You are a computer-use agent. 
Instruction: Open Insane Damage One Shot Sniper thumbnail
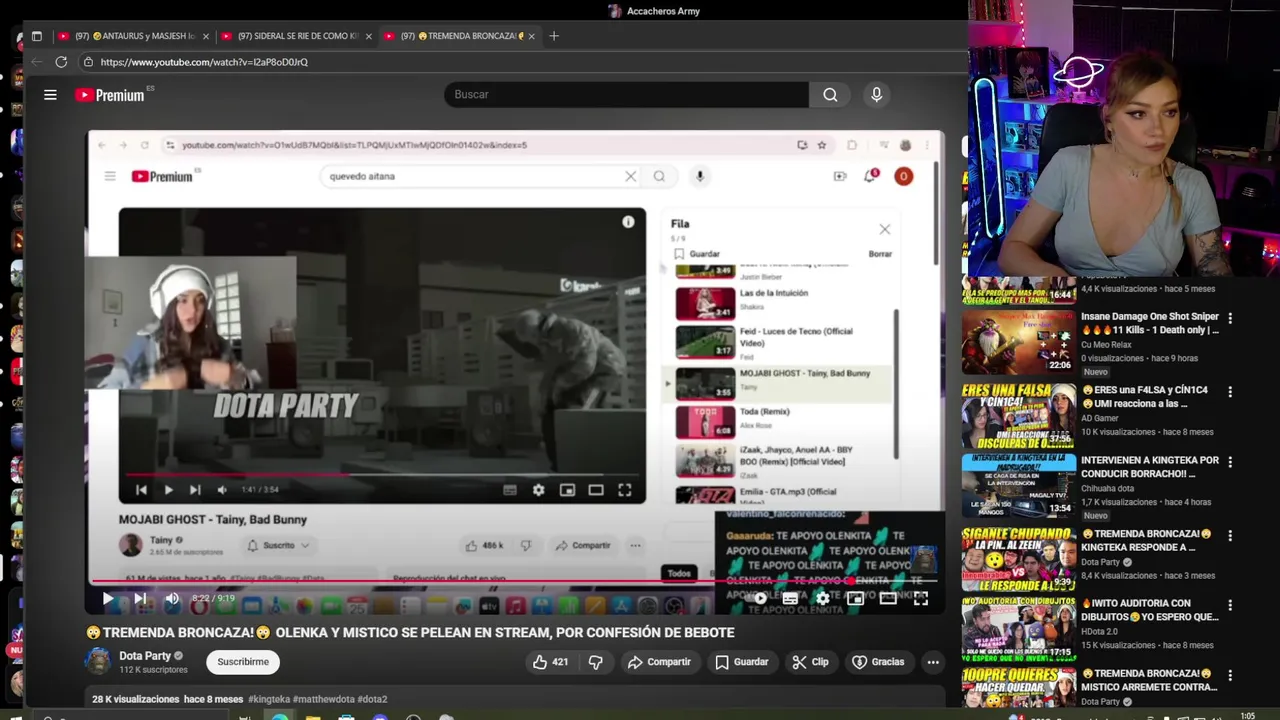click(1018, 341)
